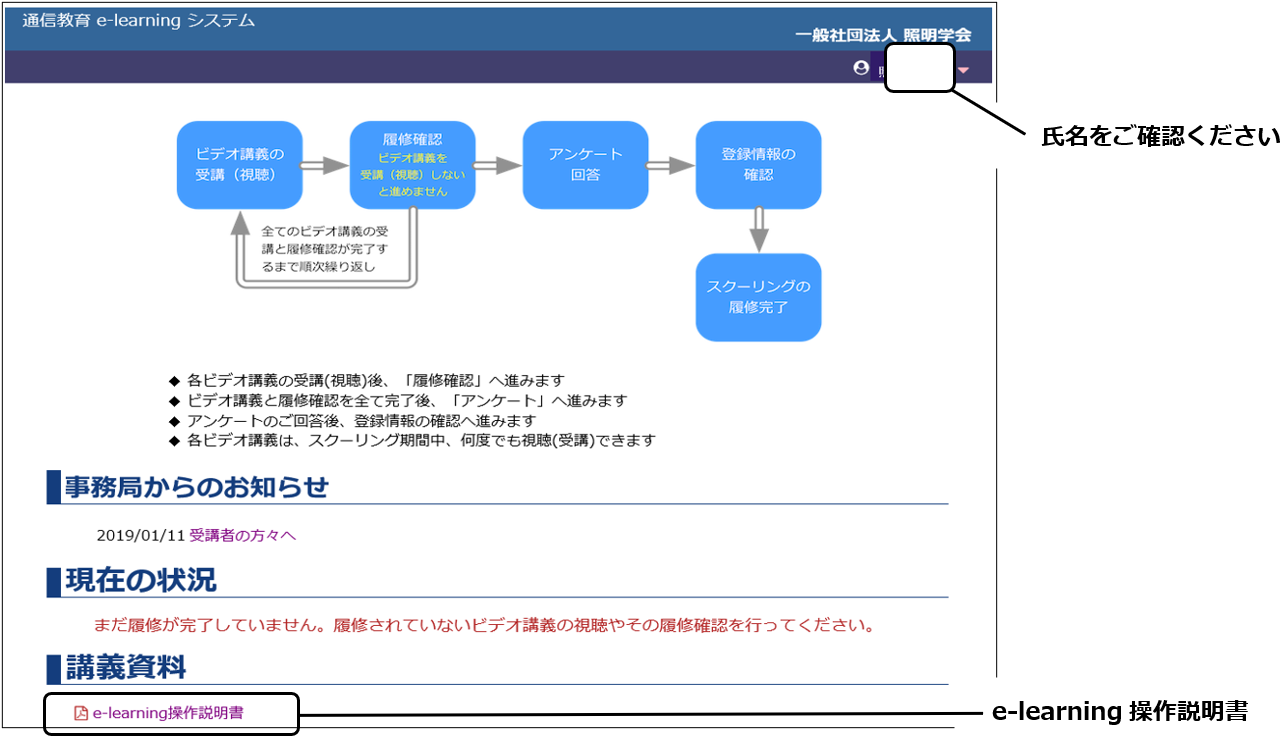Click the 通信教育 e-learning システム title
The width and height of the screenshot is (1281, 737).
[138, 20]
